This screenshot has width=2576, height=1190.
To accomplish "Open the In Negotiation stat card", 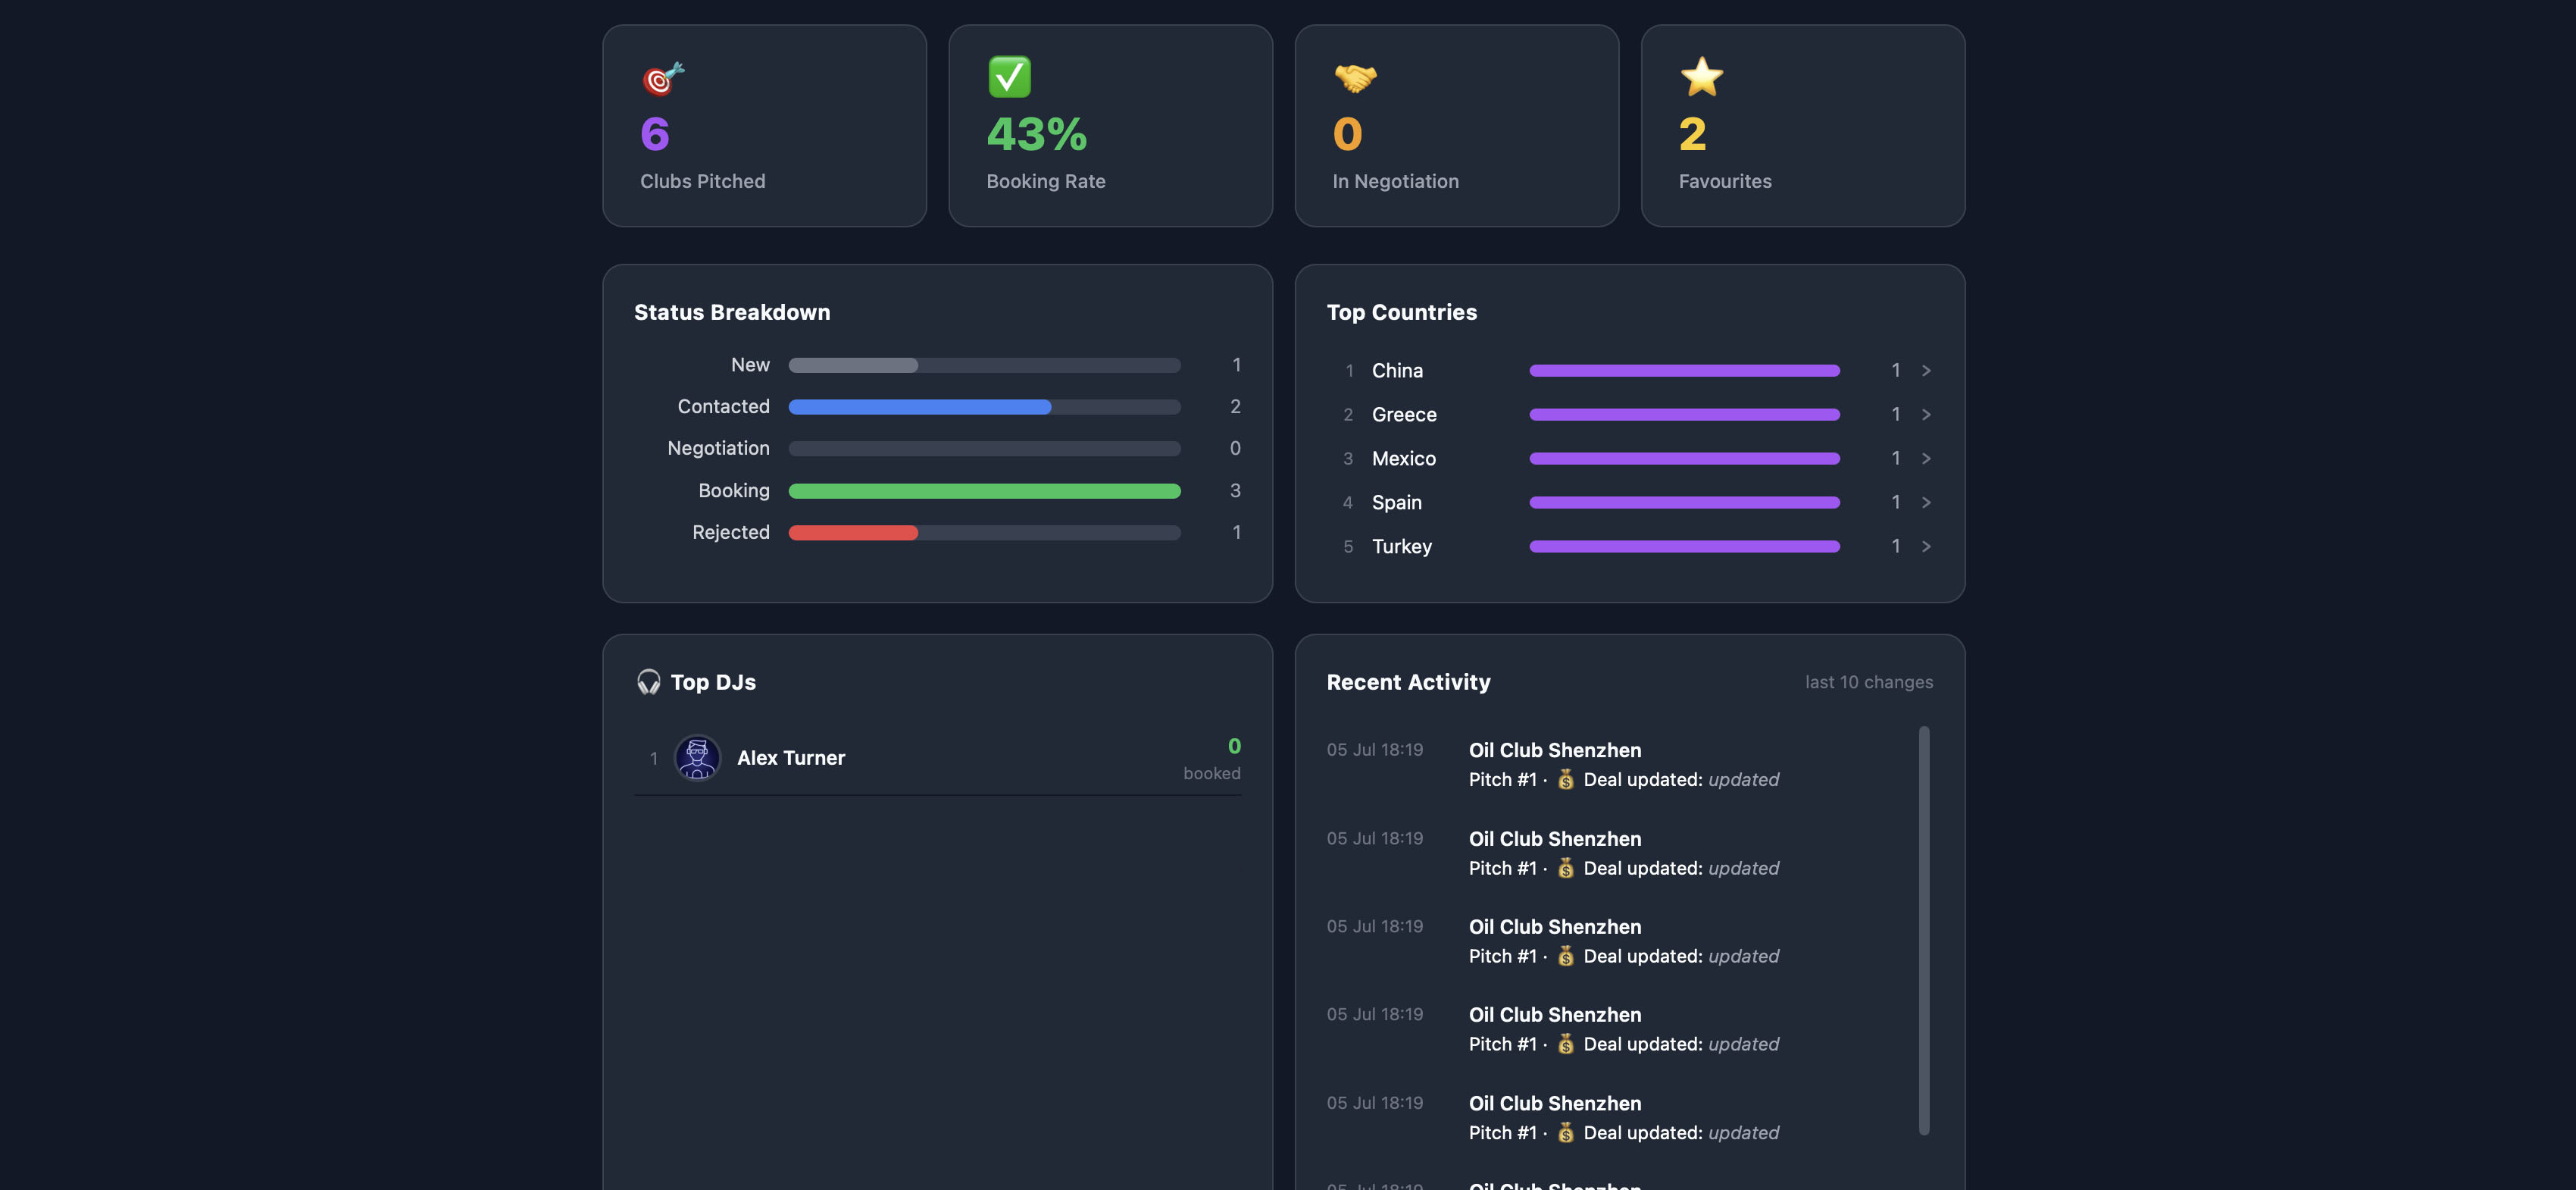I will 1456,126.
